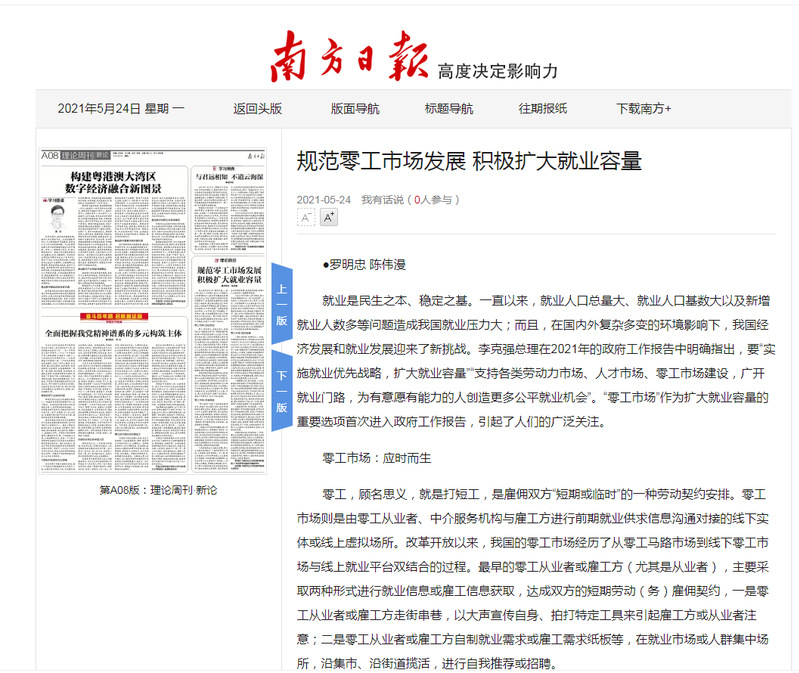The height and width of the screenshot is (673, 799).
Task: Open 往期报纸 past issues picker
Action: click(x=542, y=109)
